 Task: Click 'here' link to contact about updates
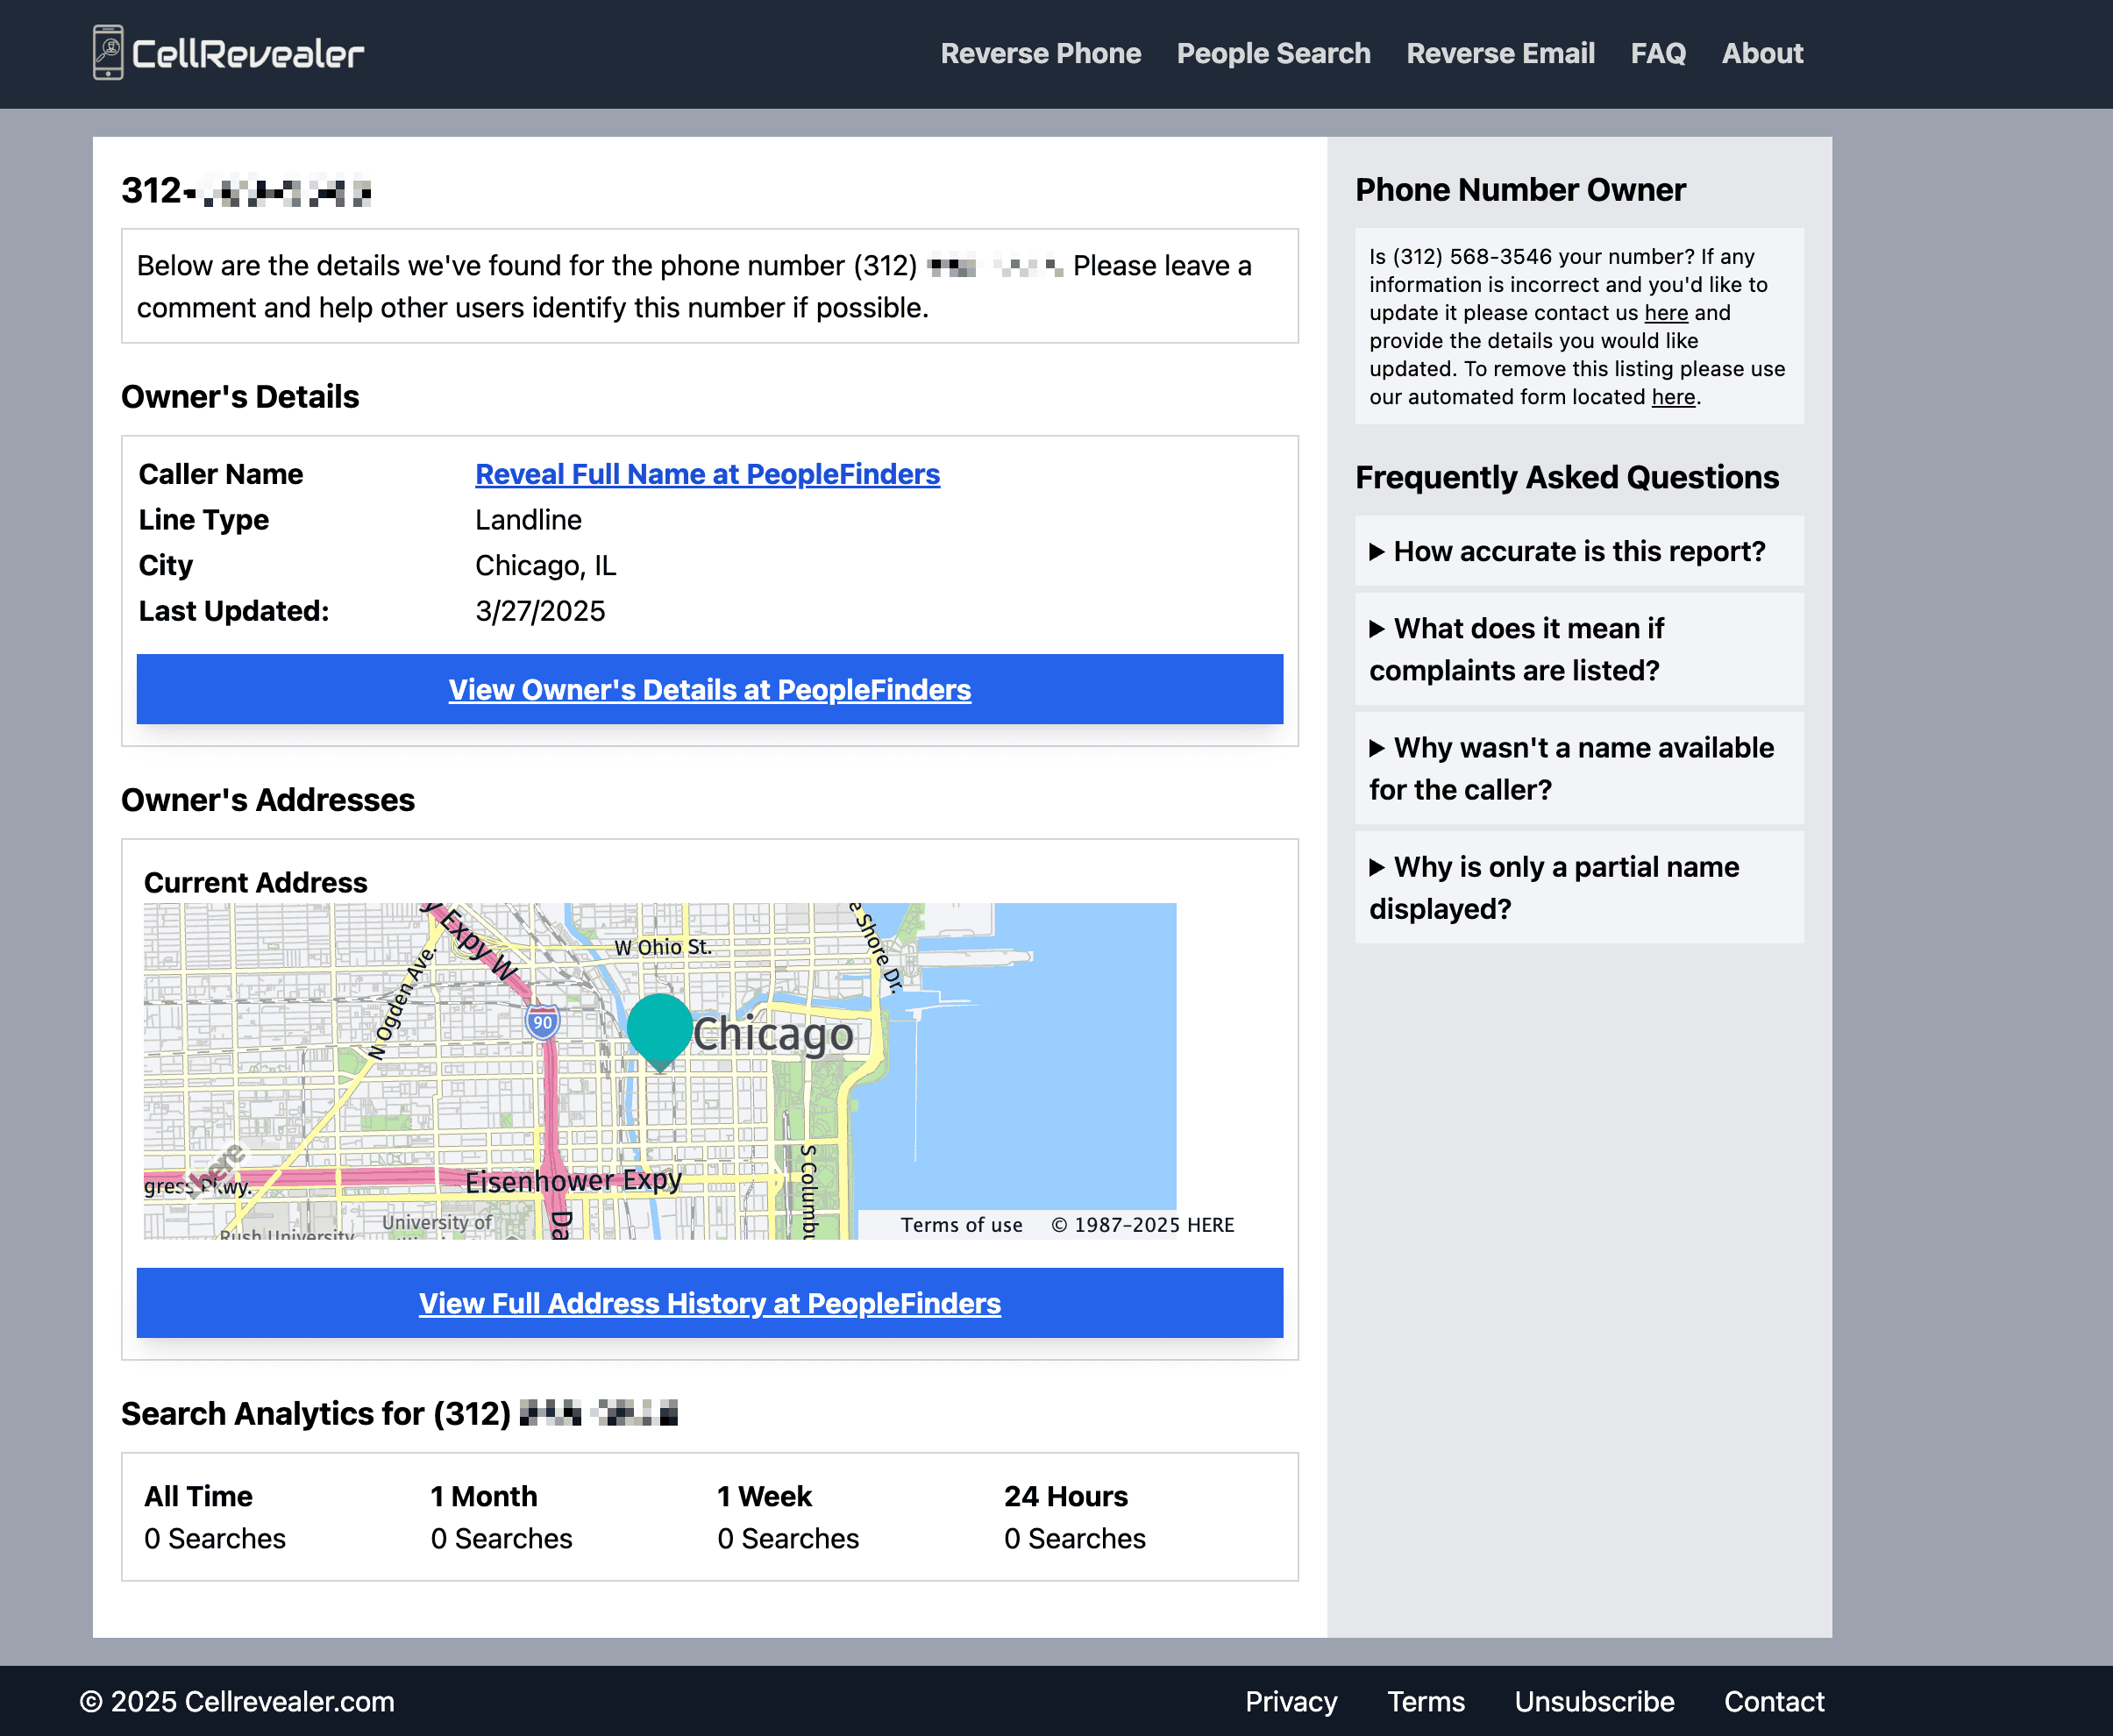(1665, 313)
